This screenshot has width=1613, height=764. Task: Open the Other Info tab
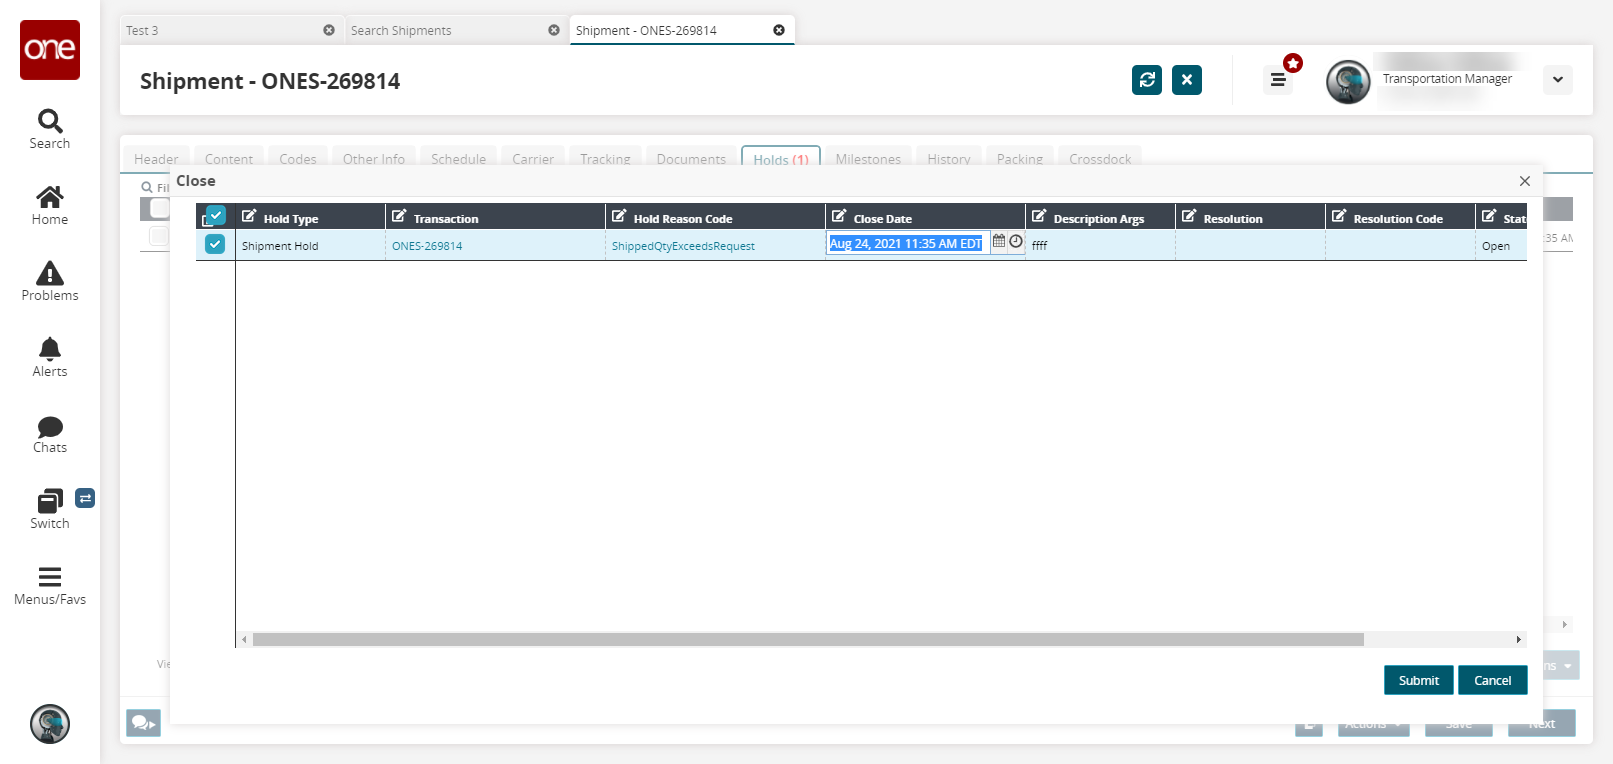tap(374, 159)
